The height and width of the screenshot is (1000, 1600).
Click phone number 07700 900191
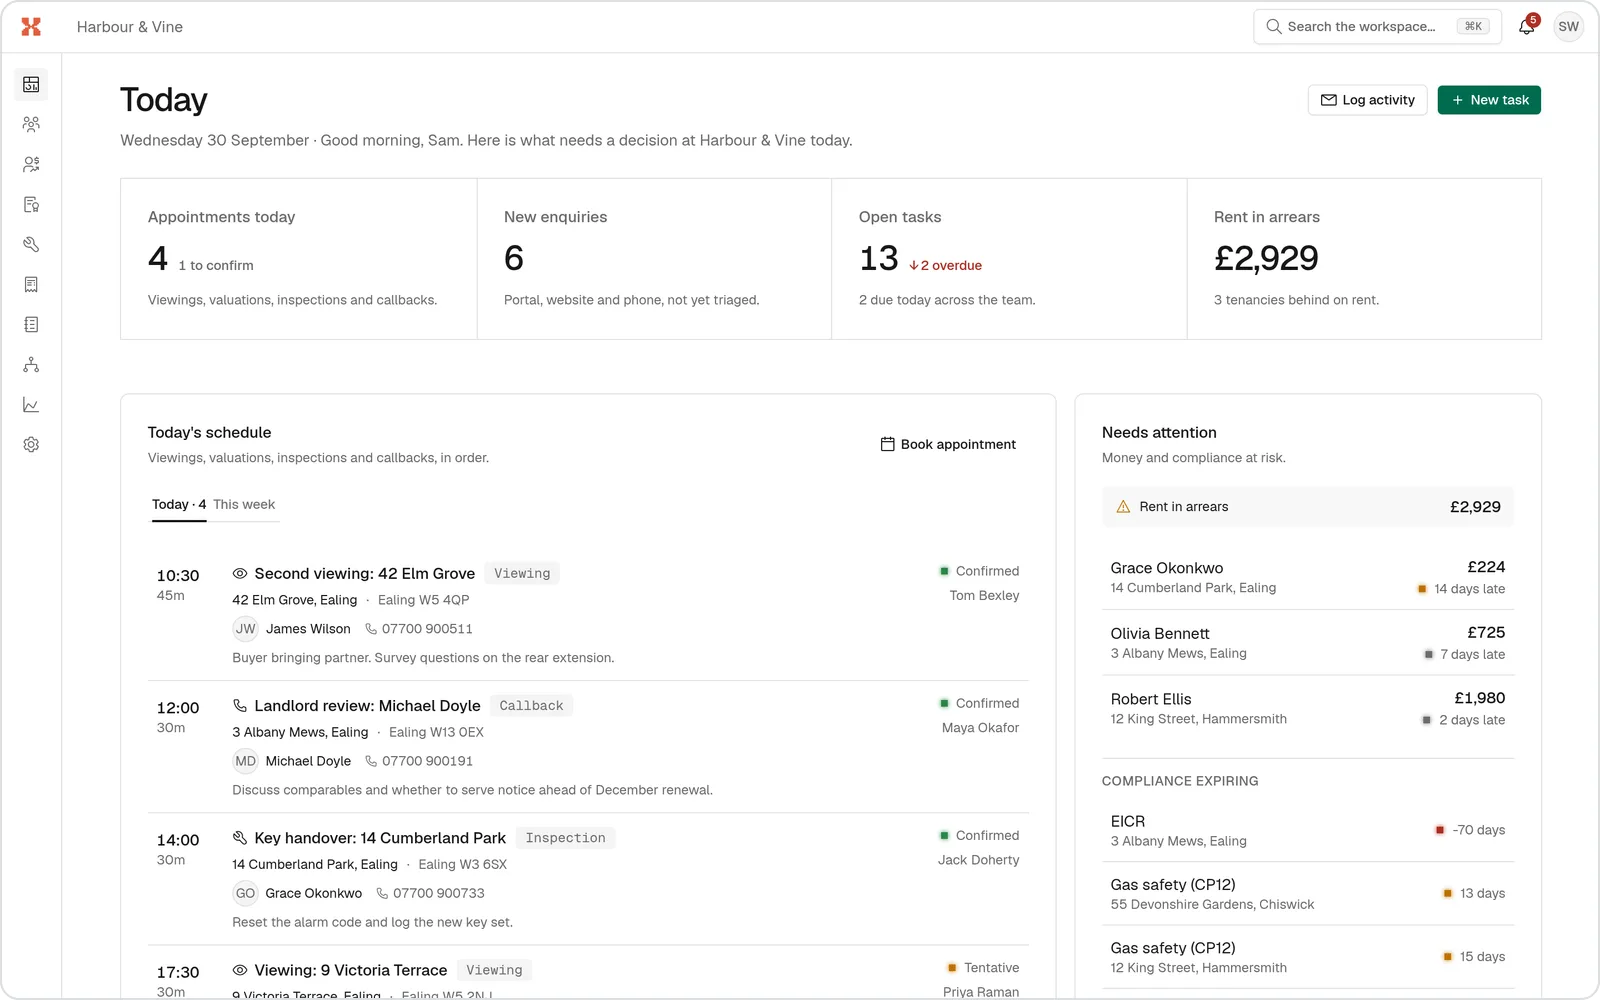click(427, 761)
